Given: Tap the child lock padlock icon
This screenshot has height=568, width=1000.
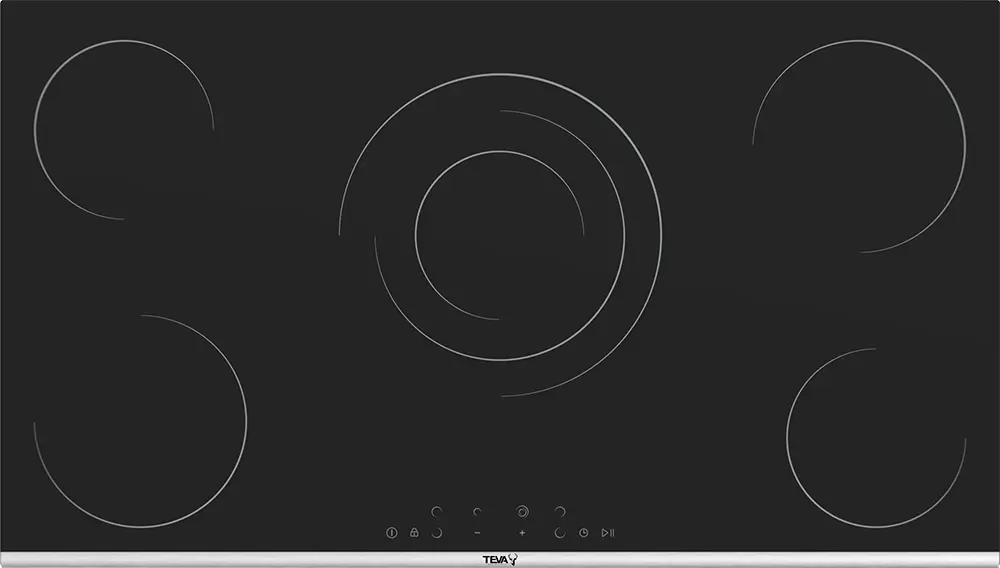Looking at the screenshot, I should [414, 533].
